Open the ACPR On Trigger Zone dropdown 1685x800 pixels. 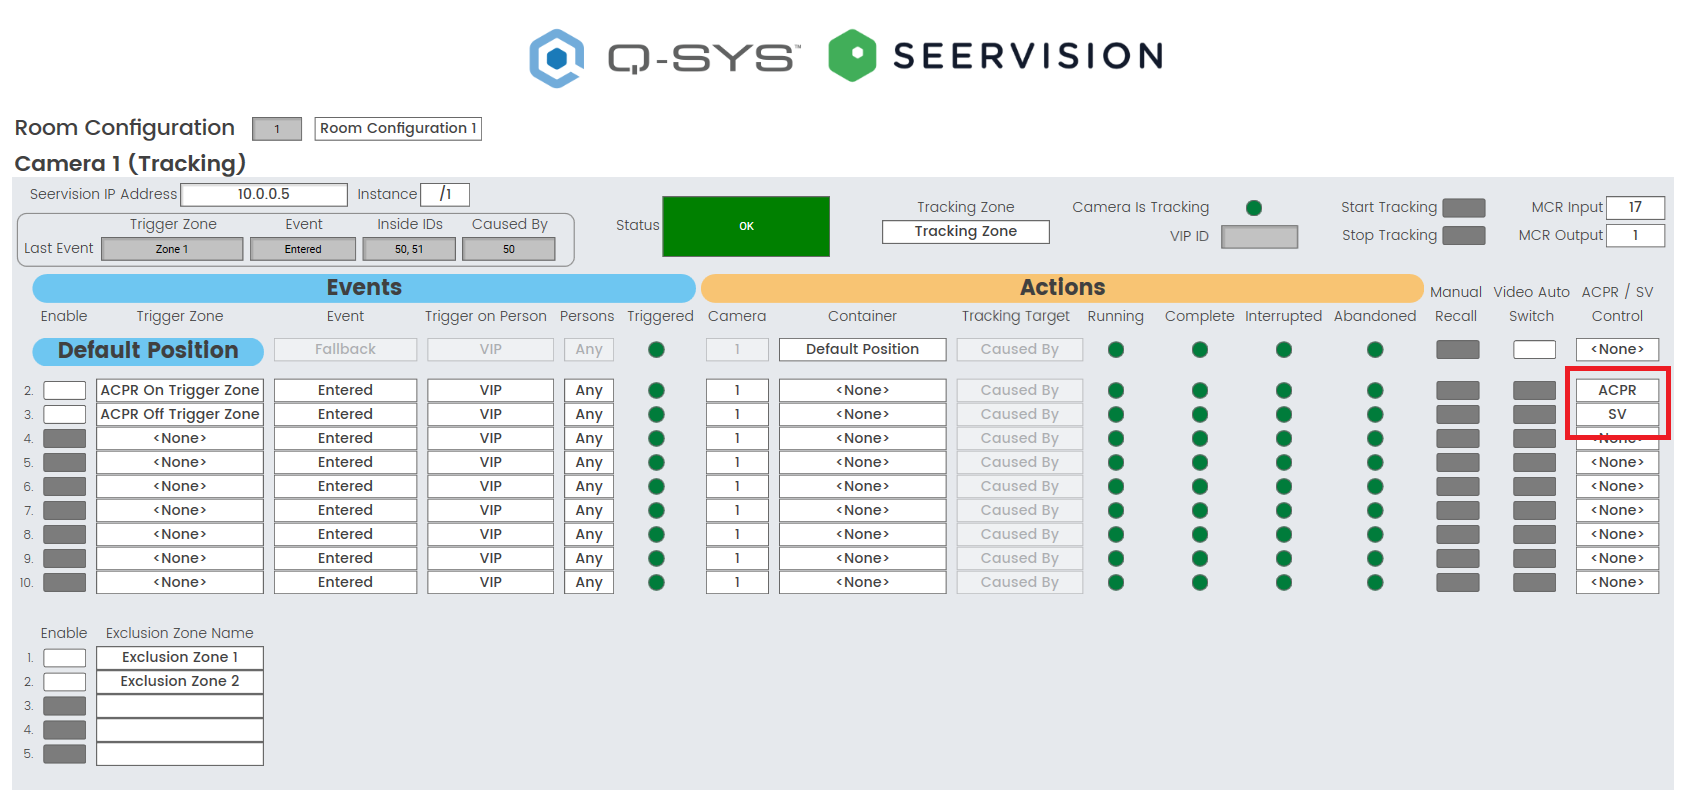click(x=180, y=390)
